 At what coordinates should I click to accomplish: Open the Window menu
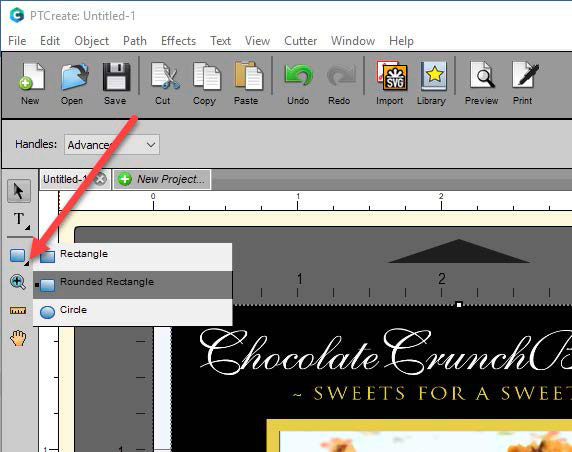(353, 41)
